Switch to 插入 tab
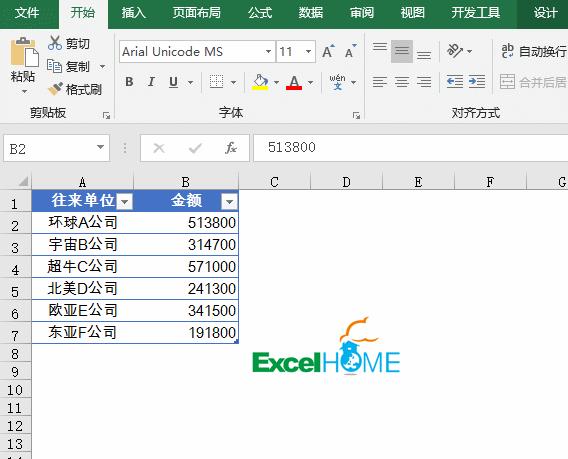 click(134, 13)
